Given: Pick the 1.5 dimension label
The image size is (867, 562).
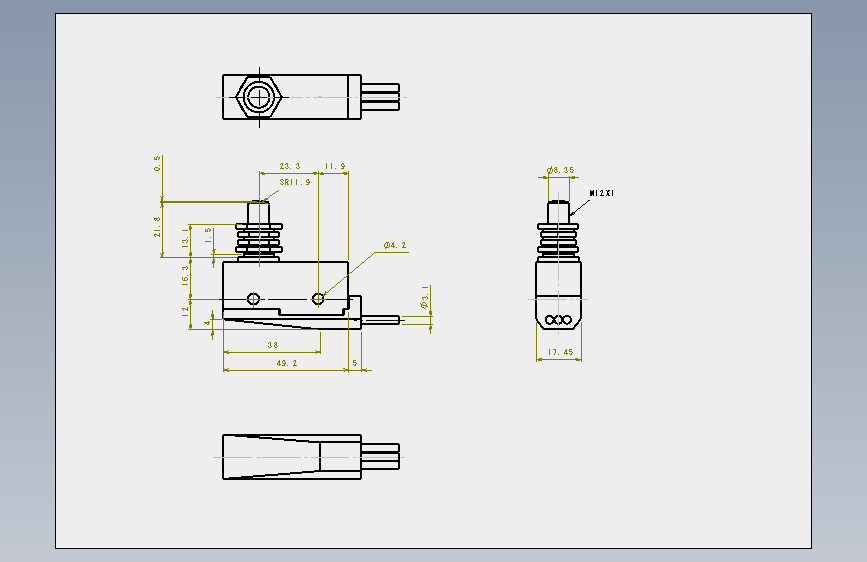Looking at the screenshot, I should pyautogui.click(x=208, y=235).
